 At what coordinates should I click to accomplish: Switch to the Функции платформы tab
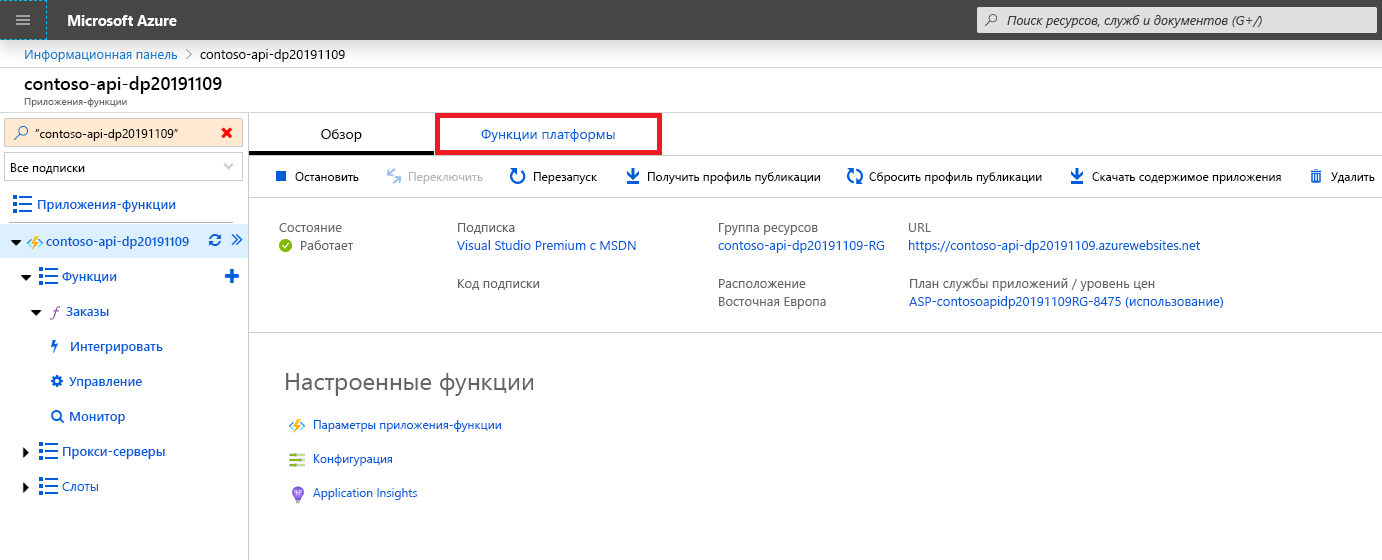click(548, 134)
